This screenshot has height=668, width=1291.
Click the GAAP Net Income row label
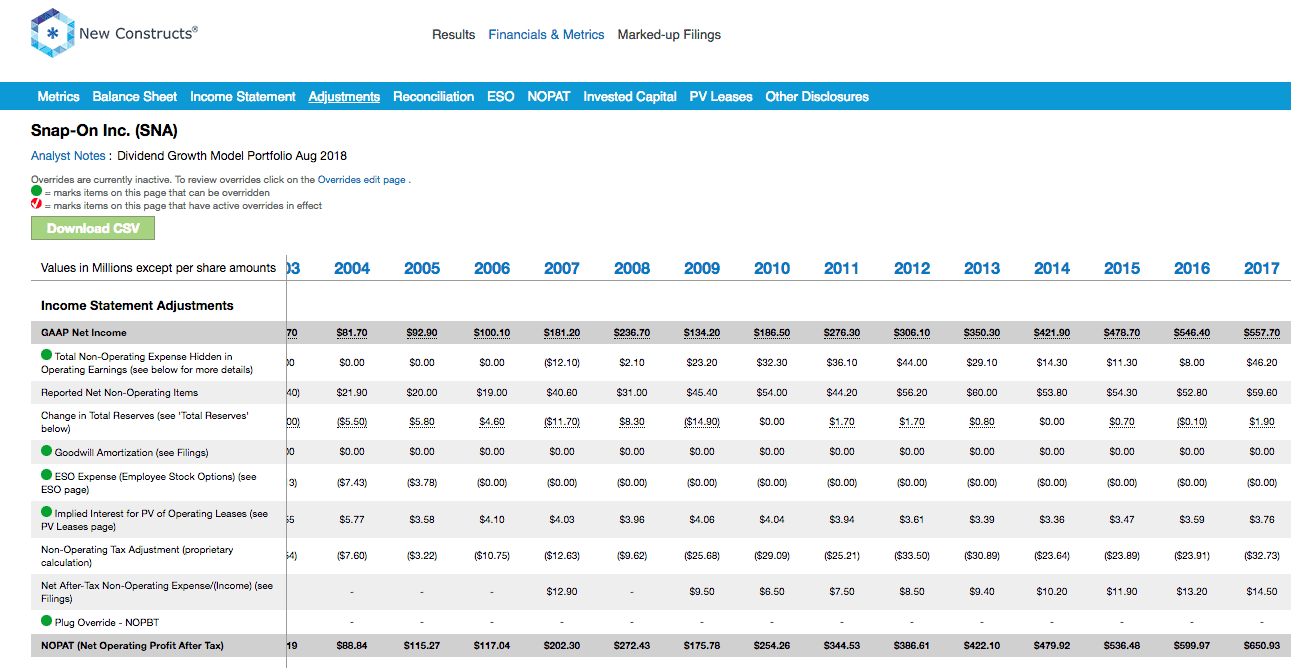click(x=84, y=333)
